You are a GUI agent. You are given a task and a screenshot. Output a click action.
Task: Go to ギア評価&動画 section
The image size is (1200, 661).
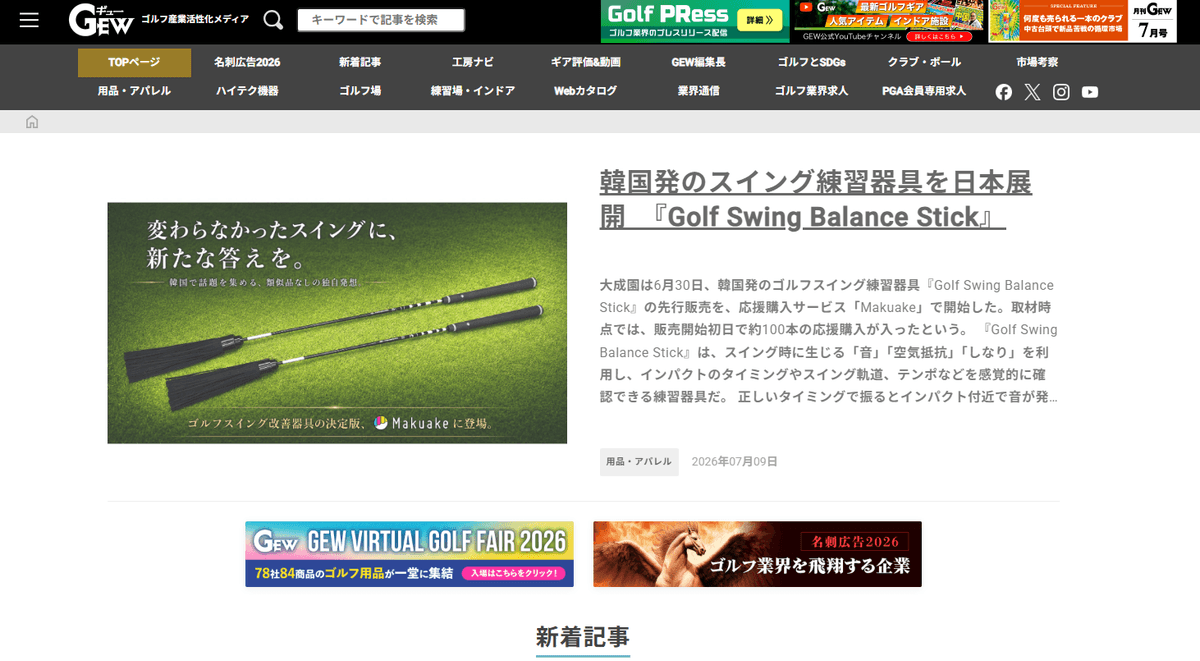(x=585, y=62)
